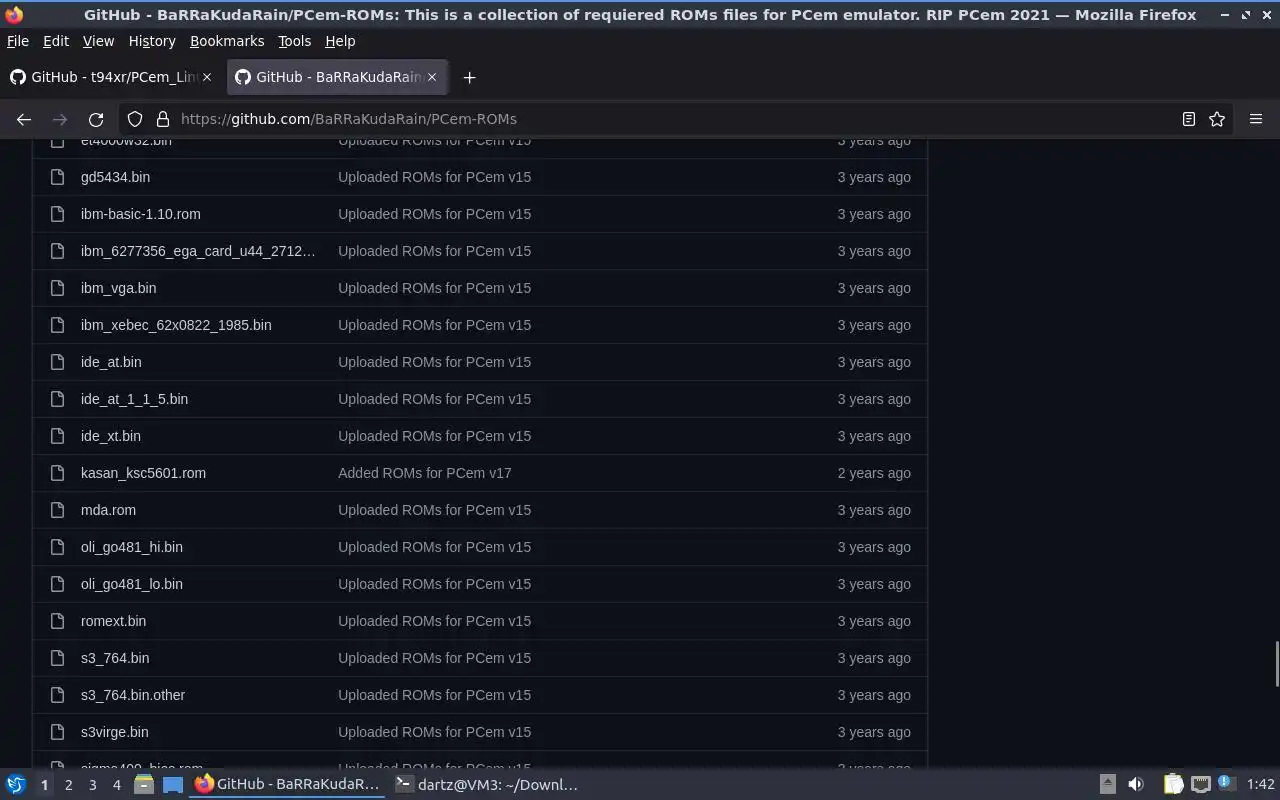
Task: Click the volume speaker icon in tray
Action: (x=1136, y=785)
